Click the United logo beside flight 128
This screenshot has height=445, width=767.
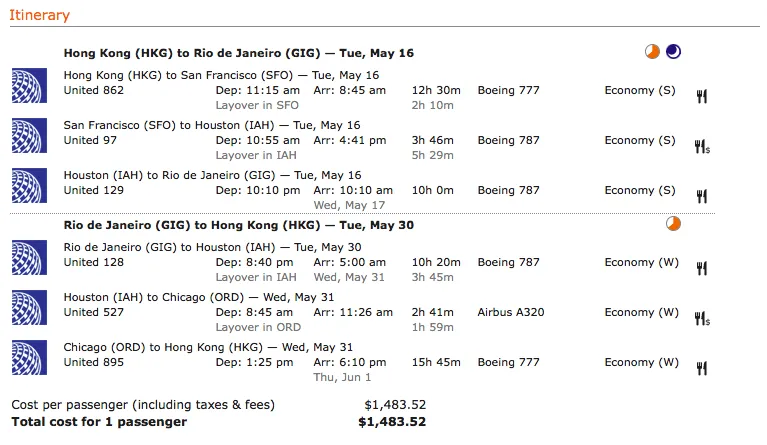coord(29,257)
